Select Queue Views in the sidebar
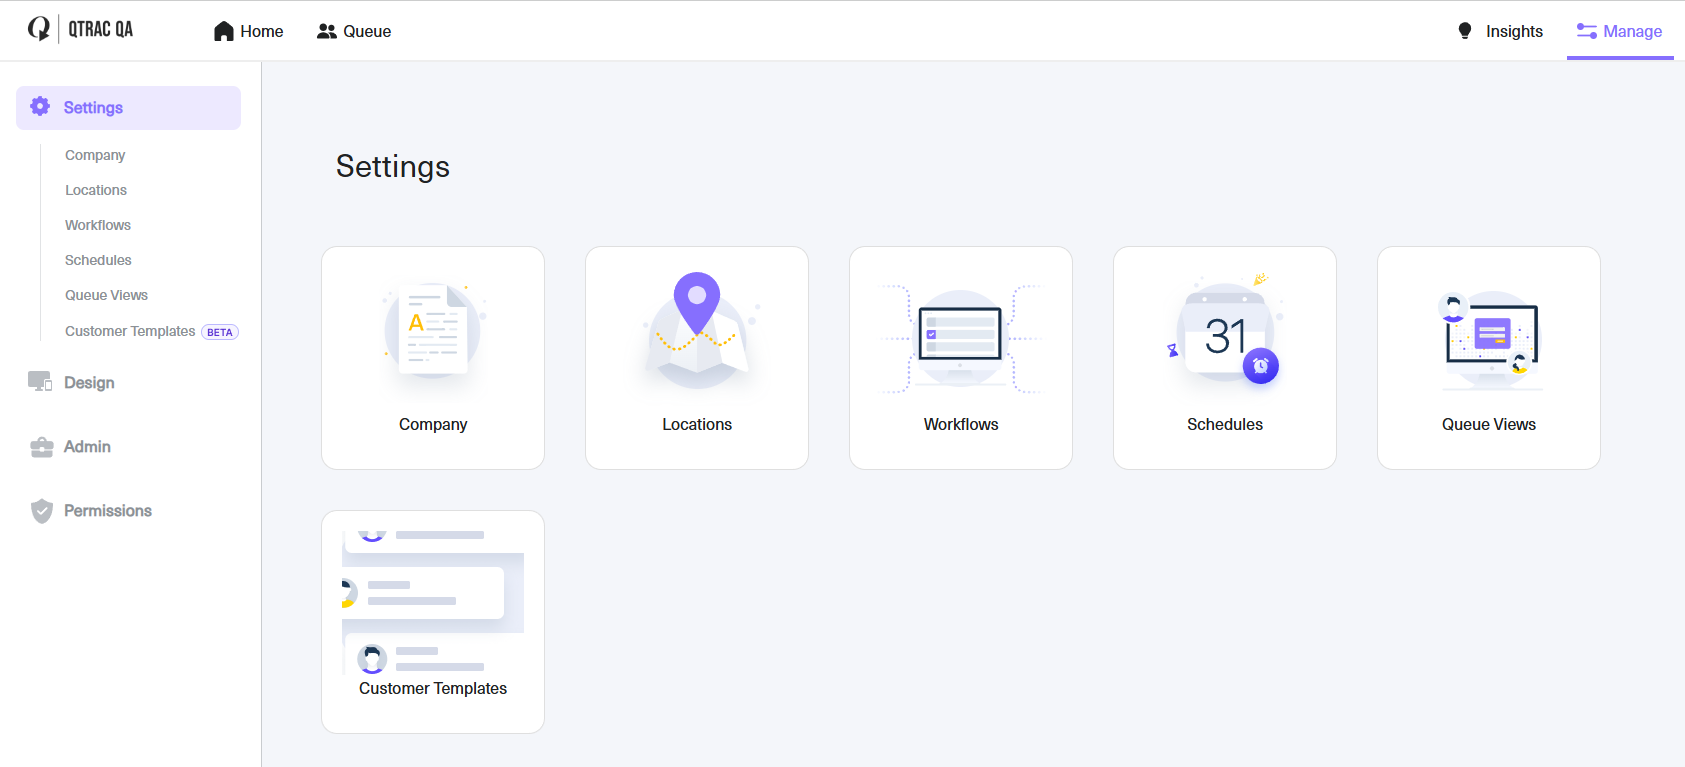 click(106, 295)
